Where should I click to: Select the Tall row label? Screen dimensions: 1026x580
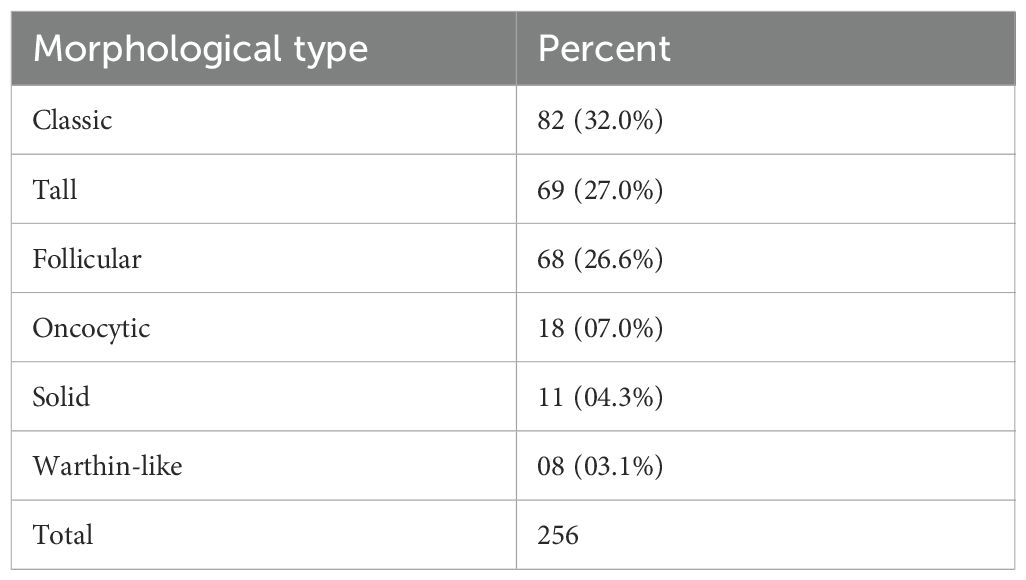[x=55, y=189]
